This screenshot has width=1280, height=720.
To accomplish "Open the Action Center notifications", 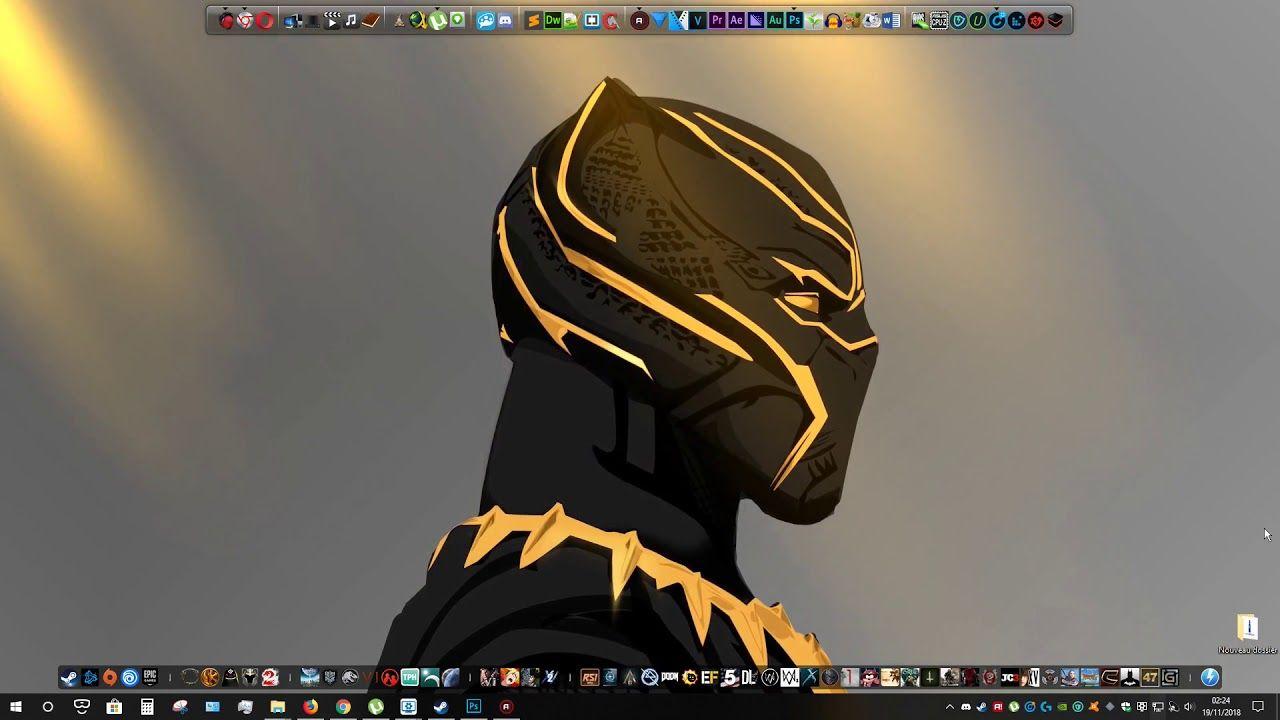I will click(1258, 707).
